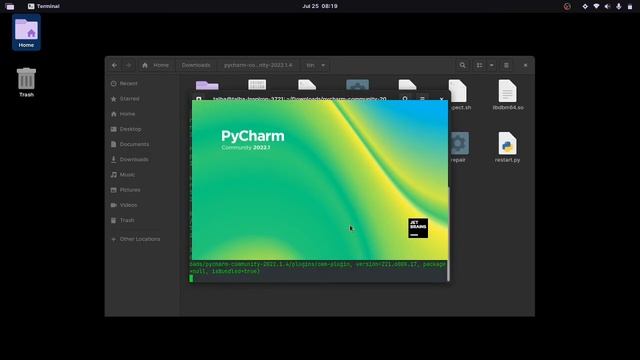
Task: Click the red circular tray indicator icon
Action: click(x=567, y=6)
